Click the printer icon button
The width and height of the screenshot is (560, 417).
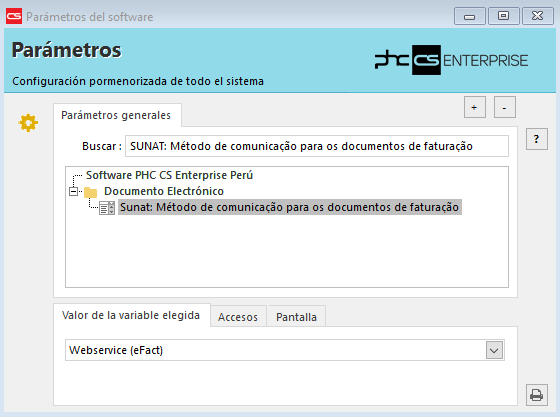[536, 395]
